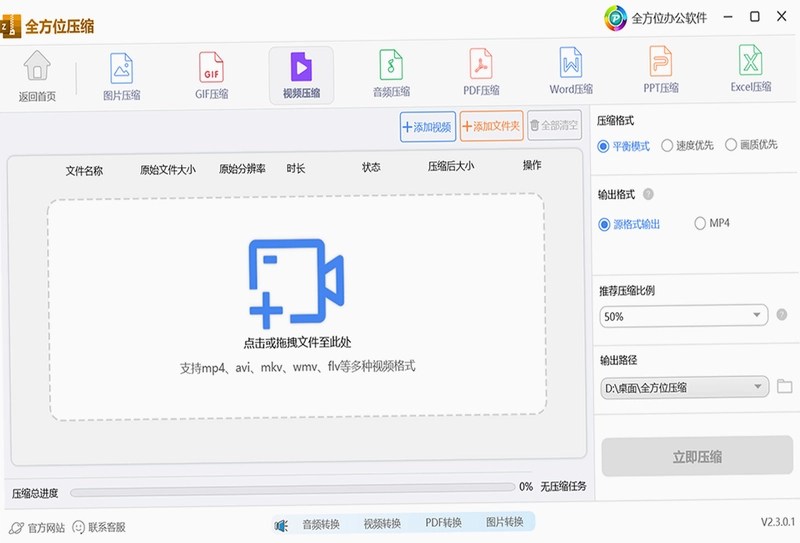800x543 pixels.
Task: Click 时长 column header
Action: click(x=295, y=168)
